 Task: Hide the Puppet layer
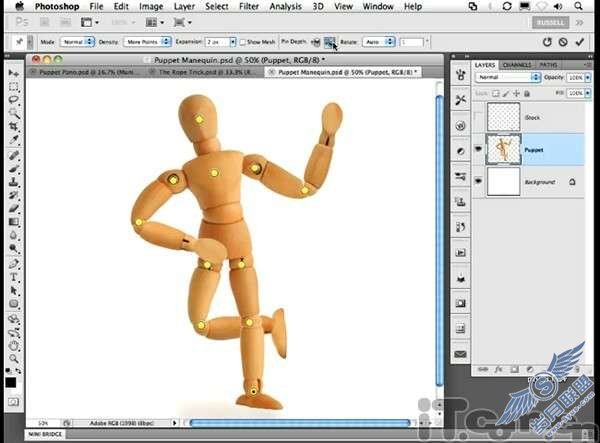(478, 149)
